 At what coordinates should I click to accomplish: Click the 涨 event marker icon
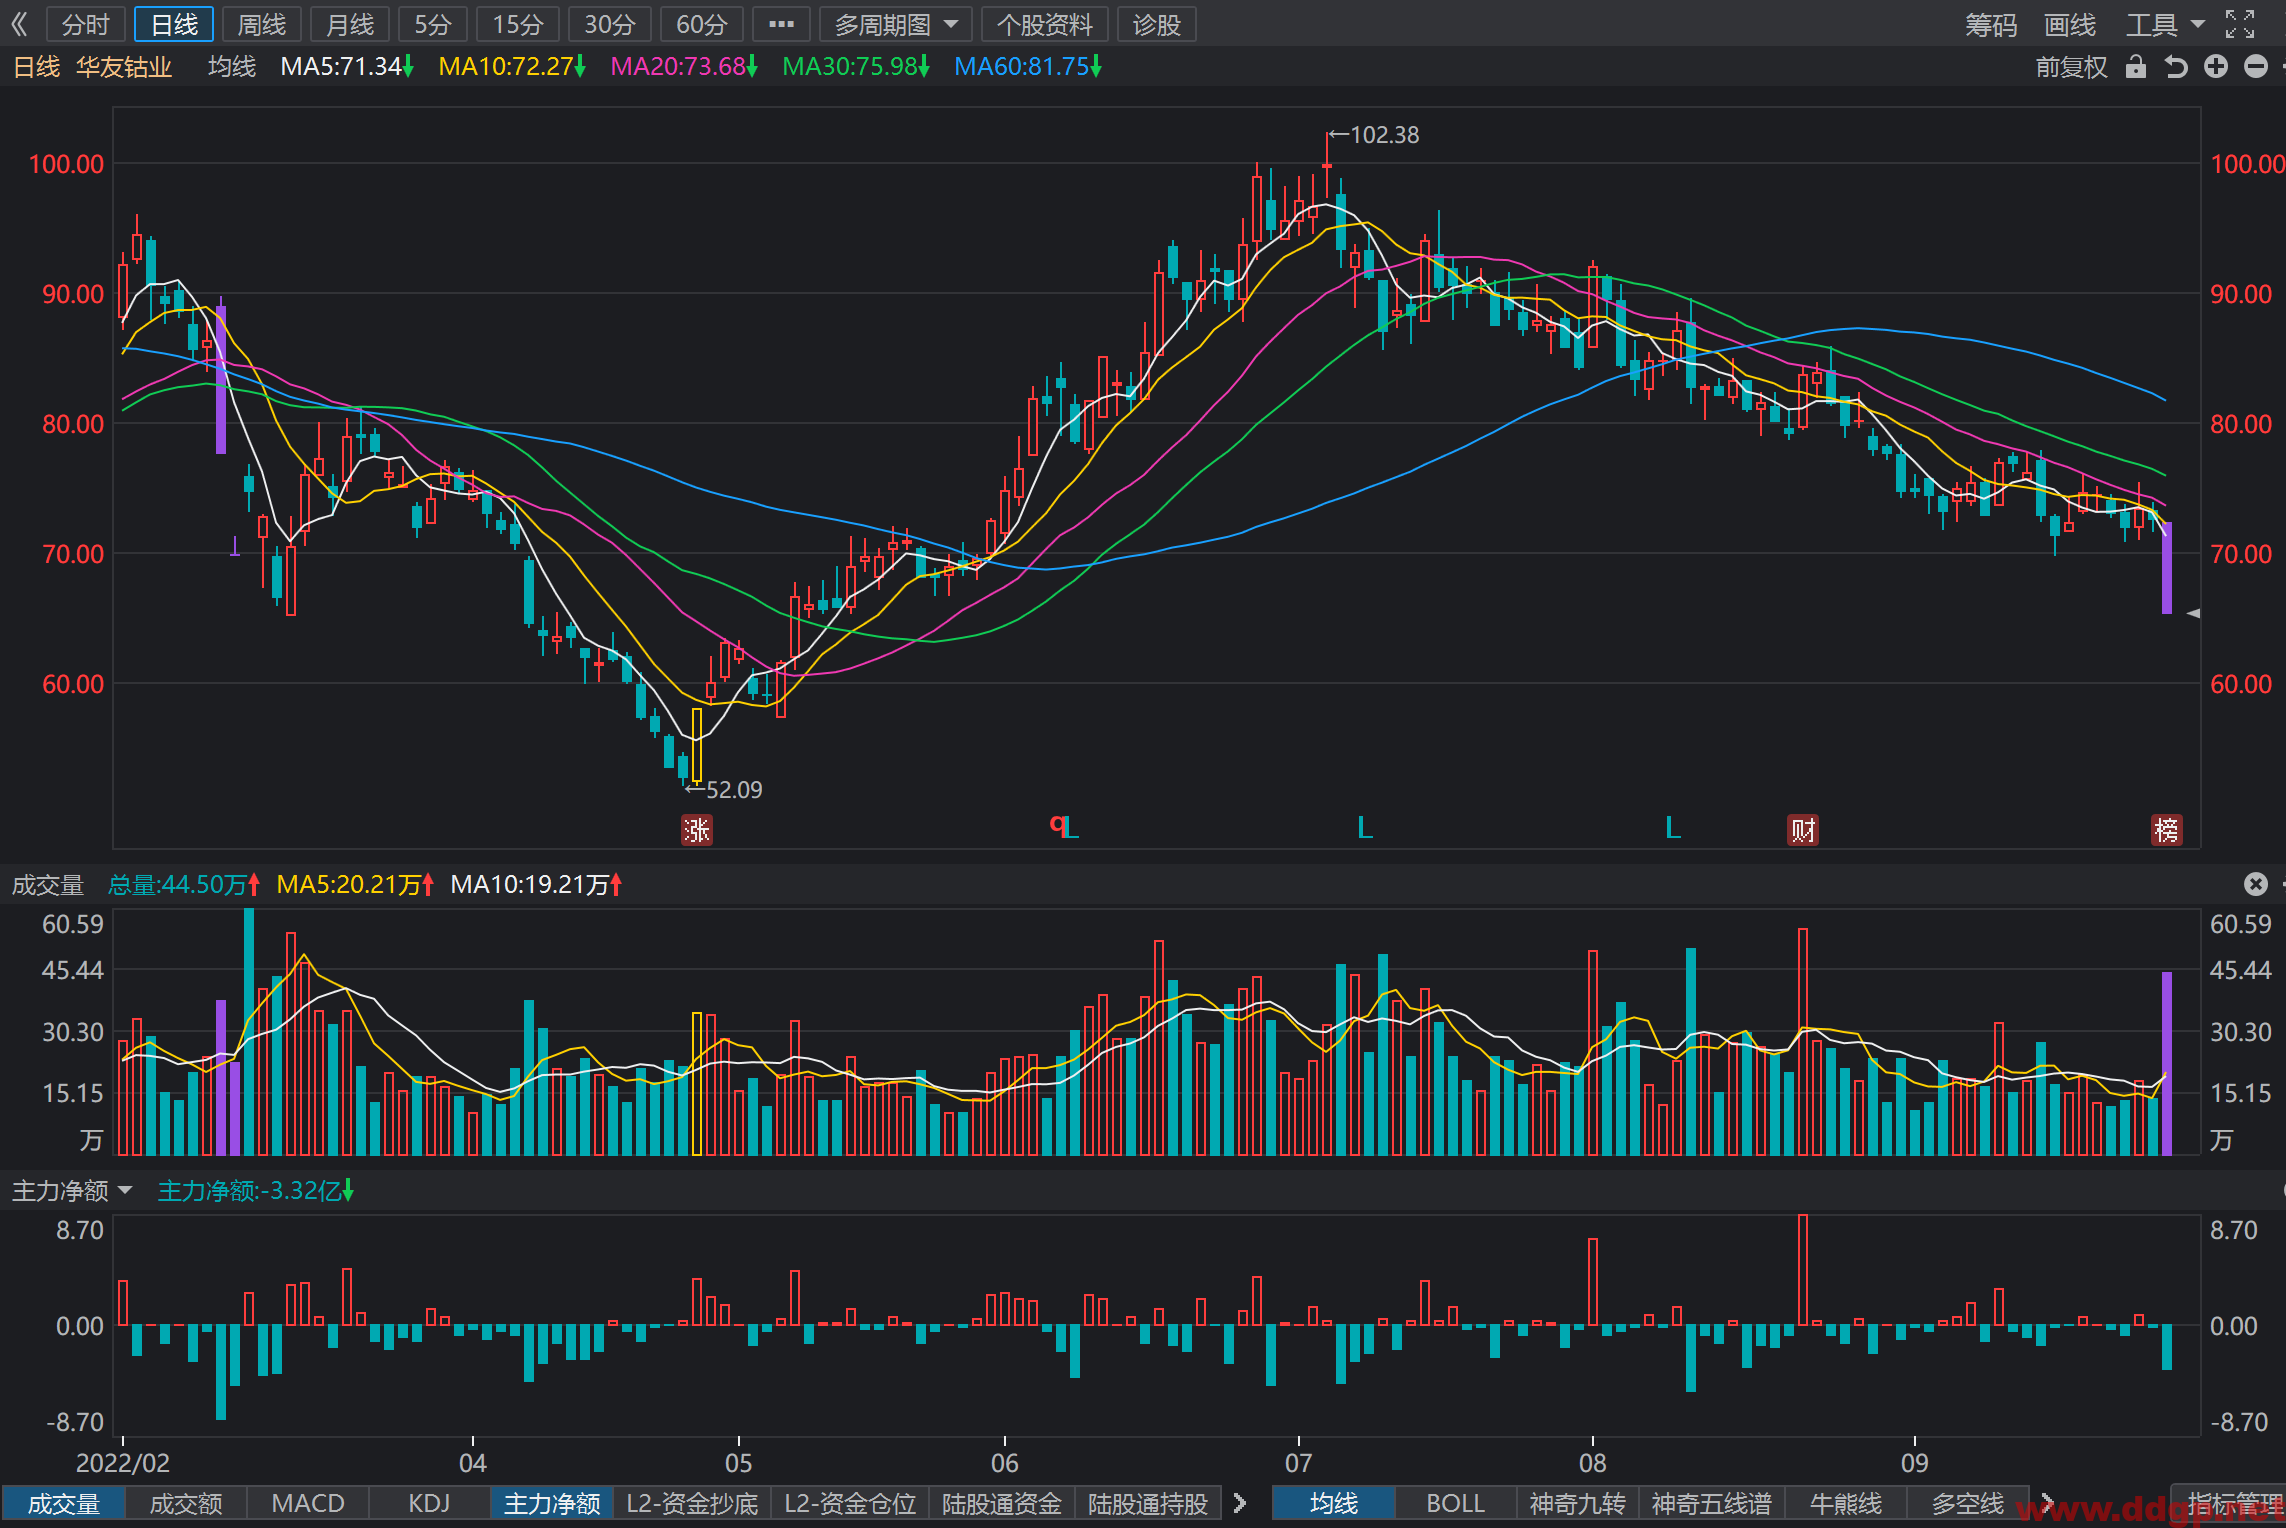pyautogui.click(x=697, y=830)
